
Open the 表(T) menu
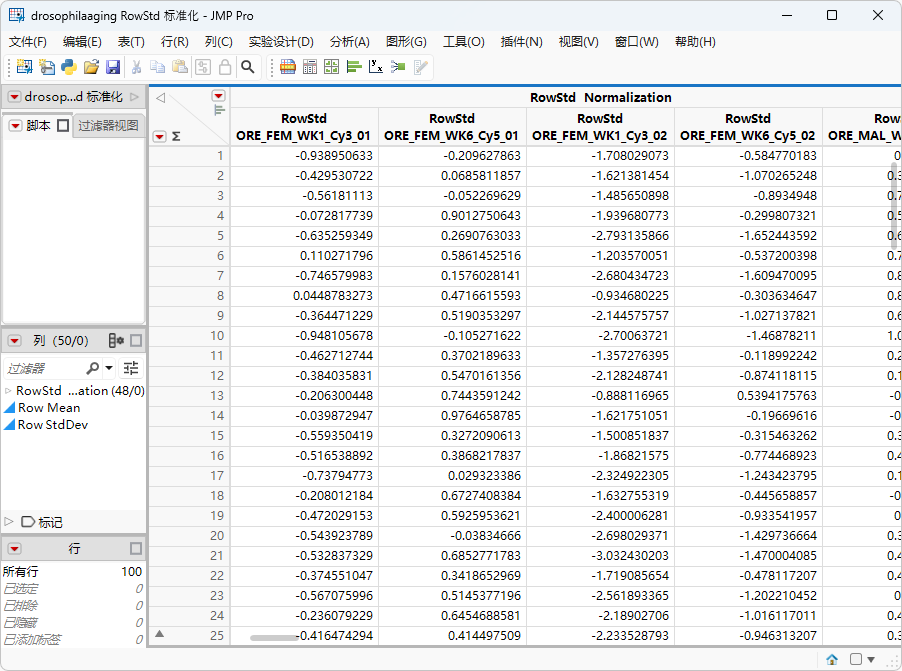point(131,41)
